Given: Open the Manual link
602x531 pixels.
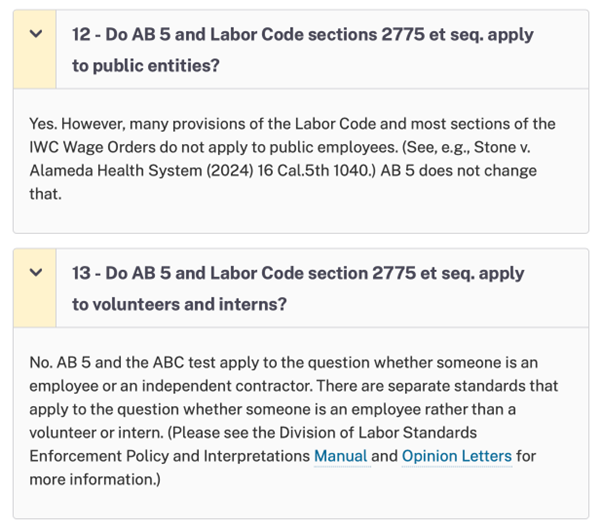Looking at the screenshot, I should click(341, 456).
